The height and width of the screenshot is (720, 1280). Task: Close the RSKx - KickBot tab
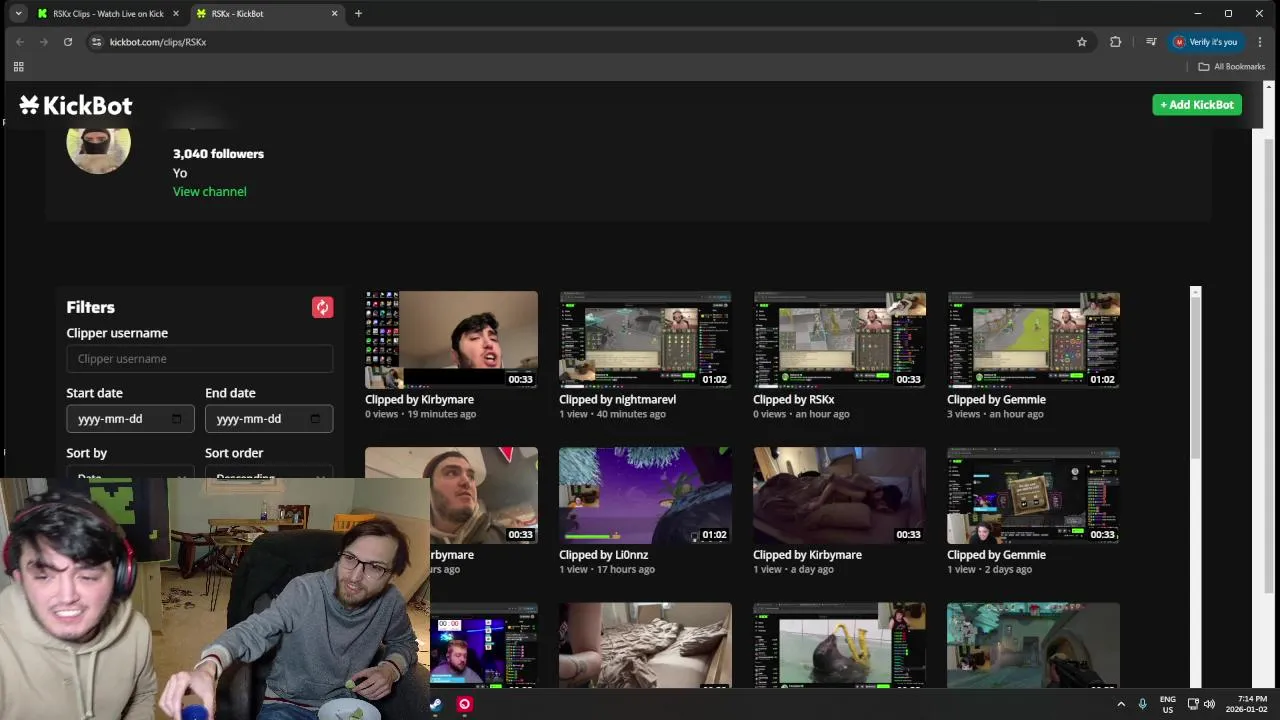coord(334,14)
